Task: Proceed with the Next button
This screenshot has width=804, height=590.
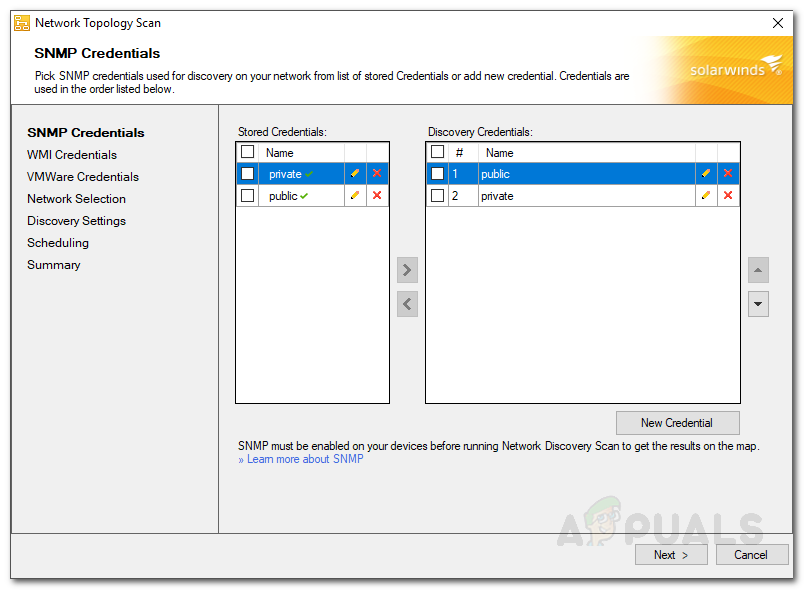Action: pyautogui.click(x=671, y=555)
